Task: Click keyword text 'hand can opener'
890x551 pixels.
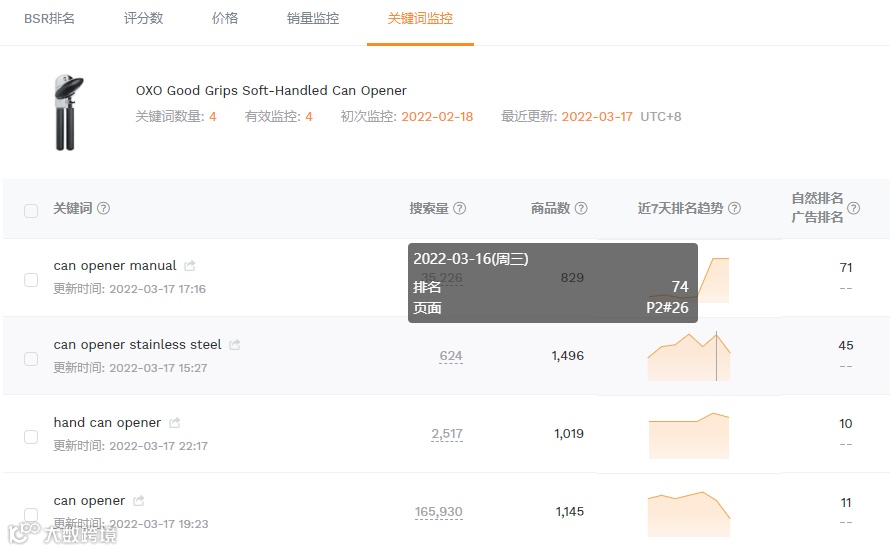Action: click(107, 423)
